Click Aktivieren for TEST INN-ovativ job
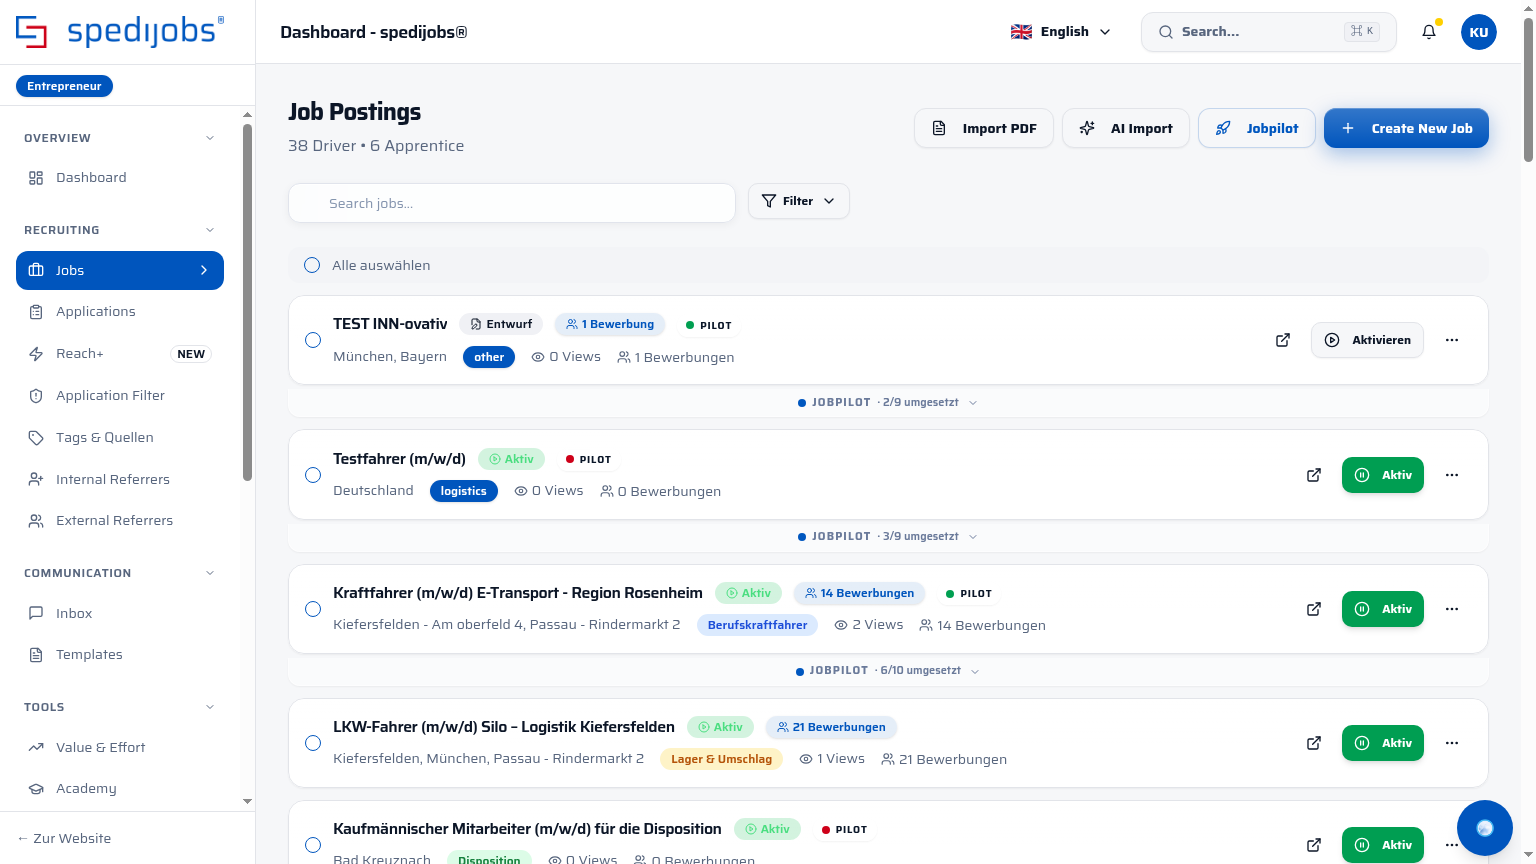The height and width of the screenshot is (864, 1536). click(x=1367, y=340)
